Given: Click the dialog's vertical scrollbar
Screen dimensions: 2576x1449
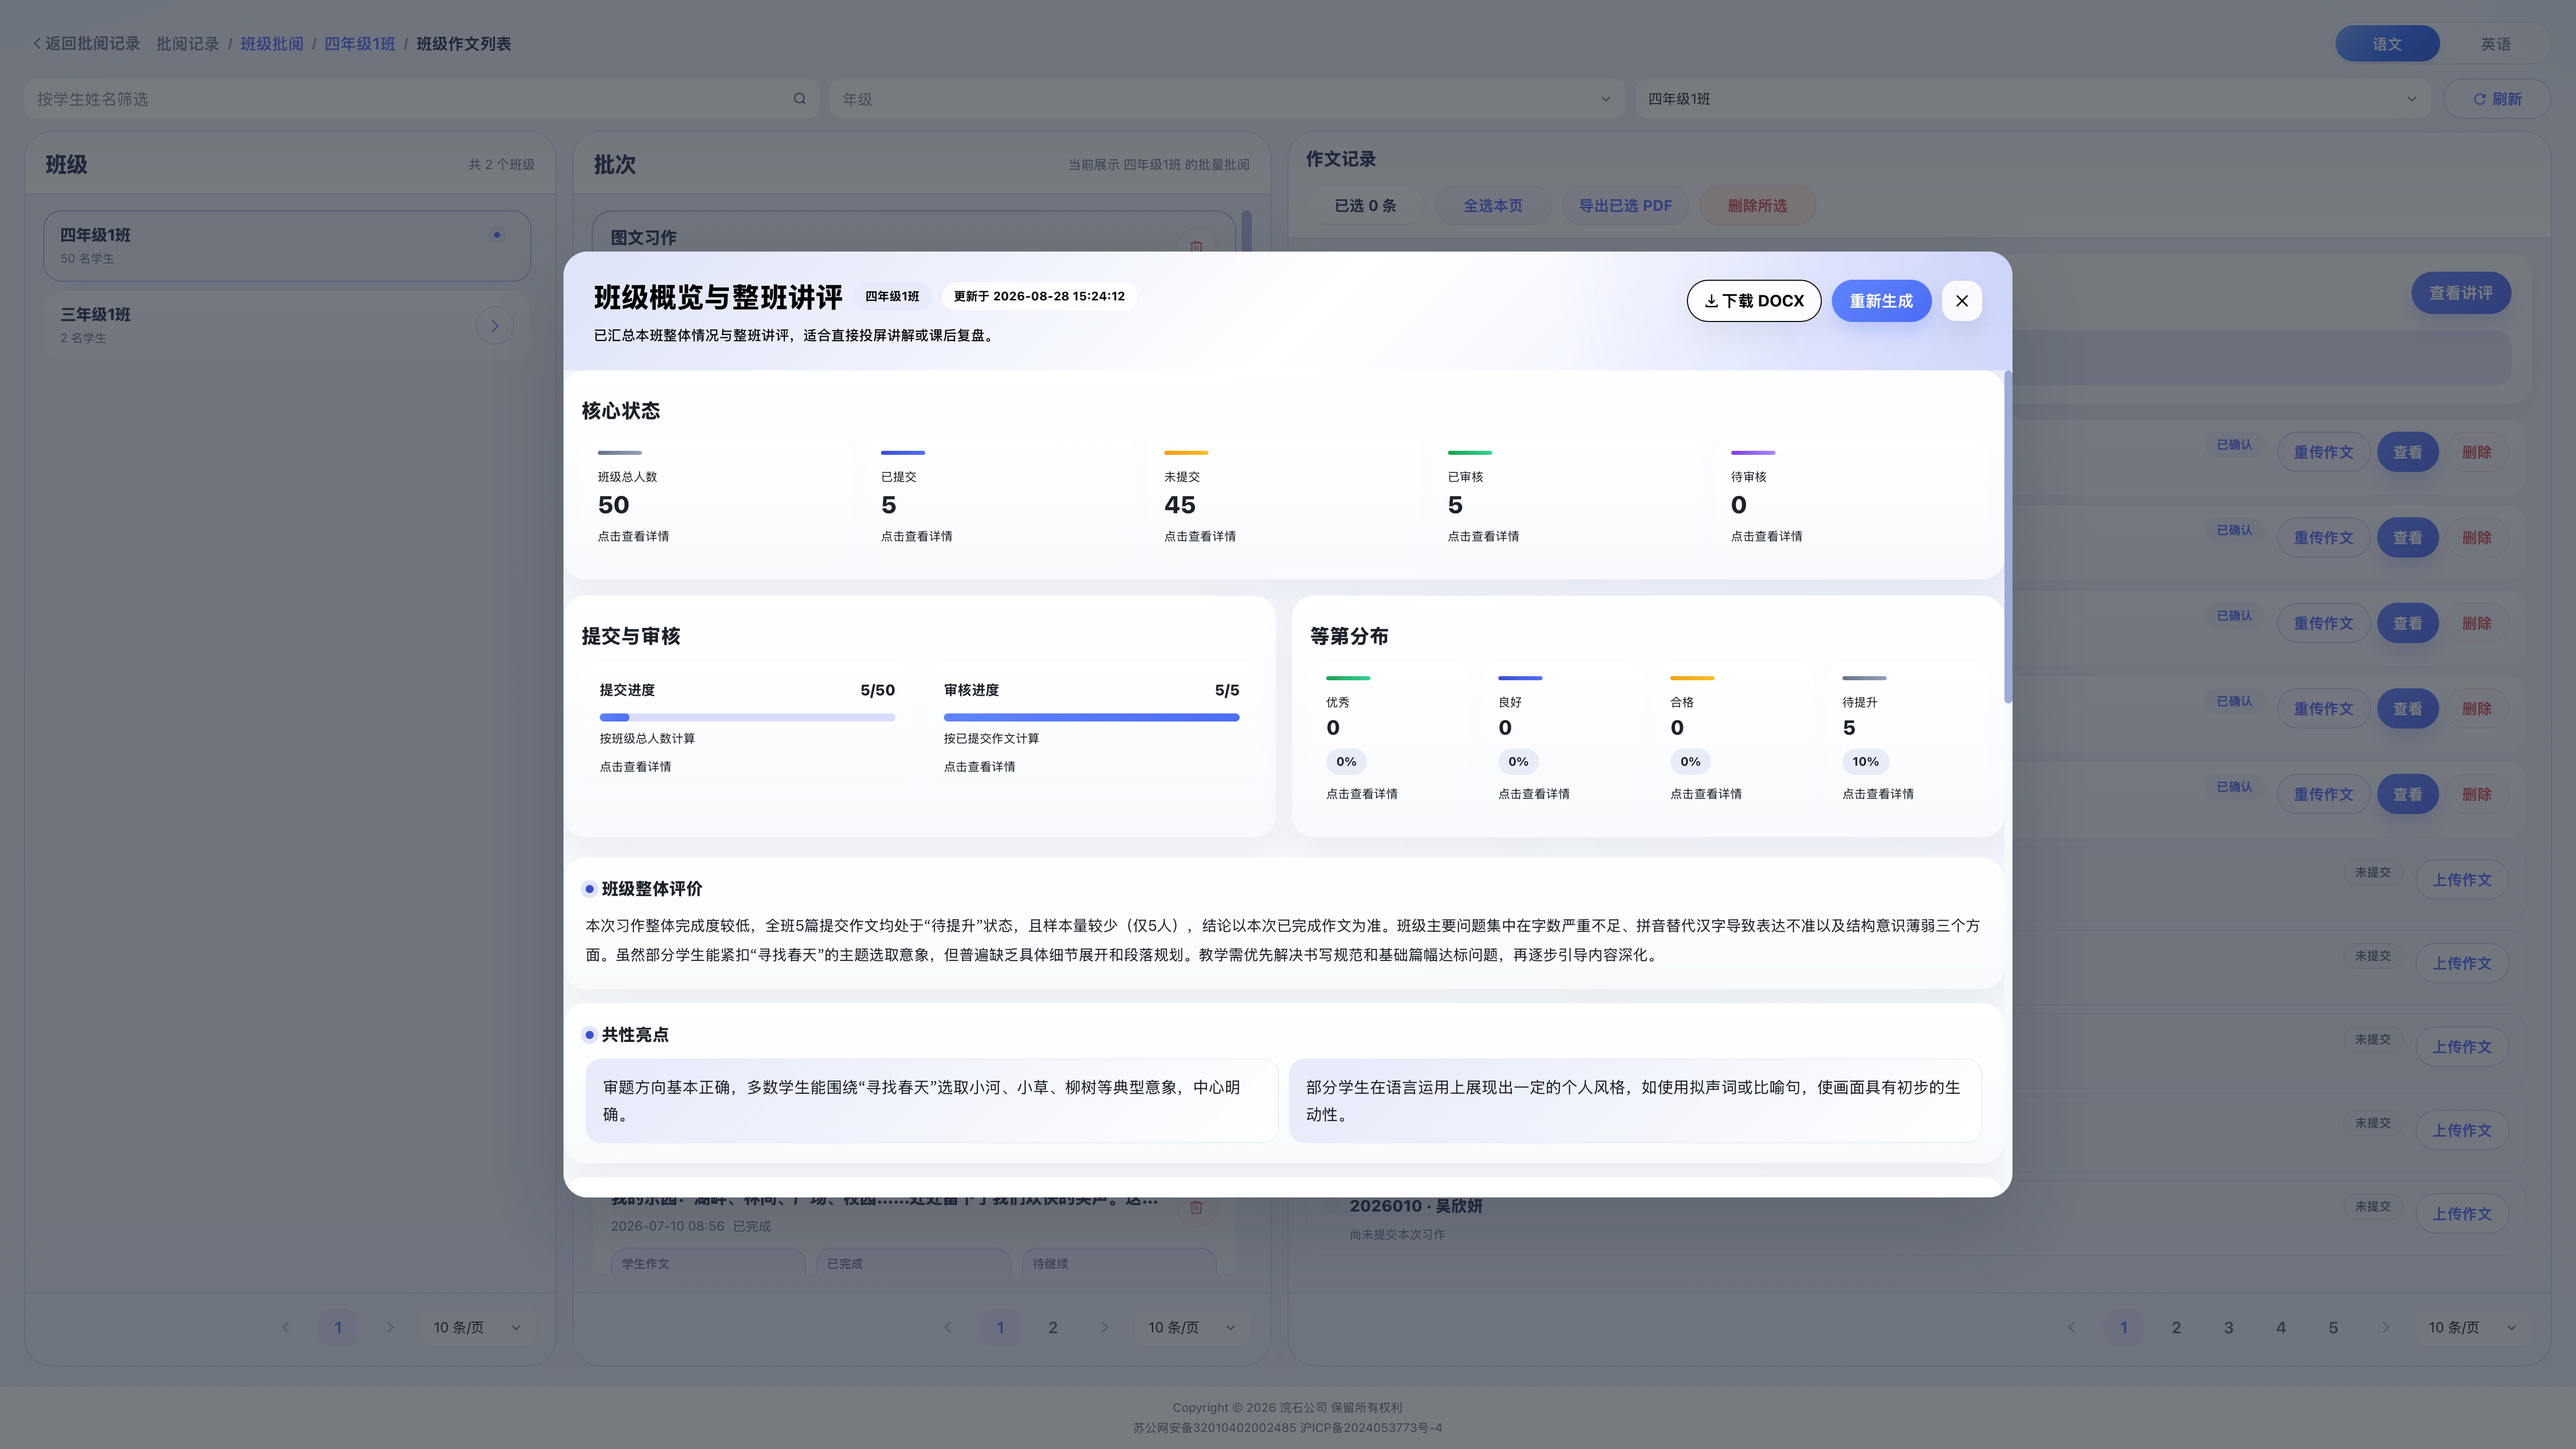Looking at the screenshot, I should point(2007,537).
